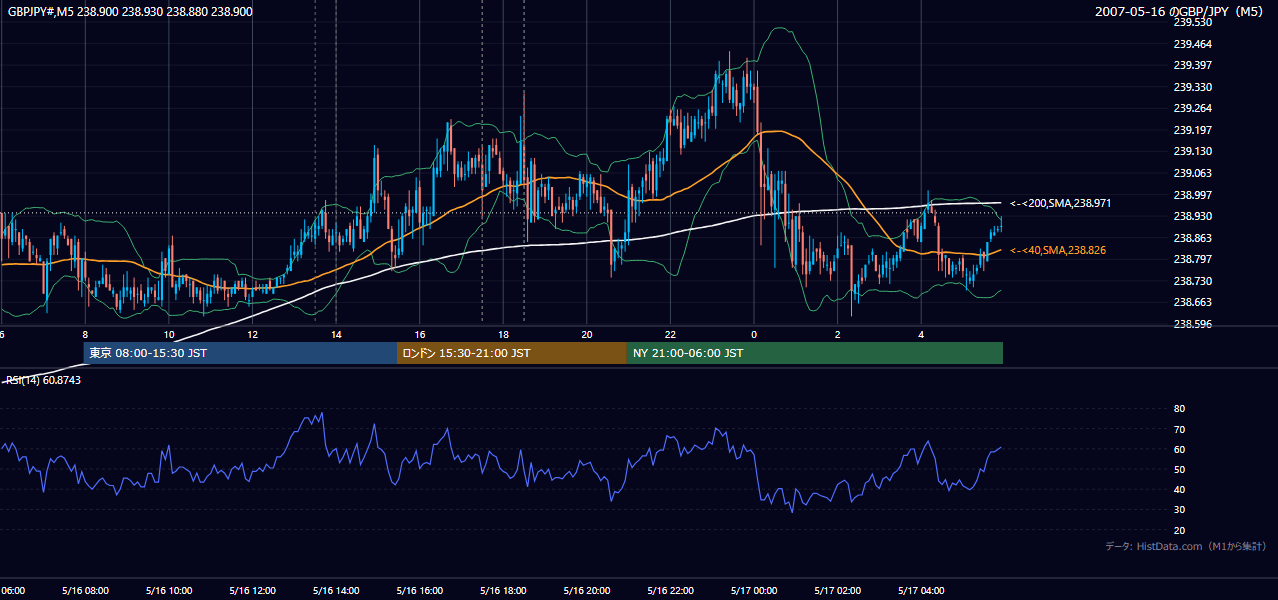The image size is (1278, 600).
Task: Click RSI scale value 20
Action: (x=1179, y=530)
